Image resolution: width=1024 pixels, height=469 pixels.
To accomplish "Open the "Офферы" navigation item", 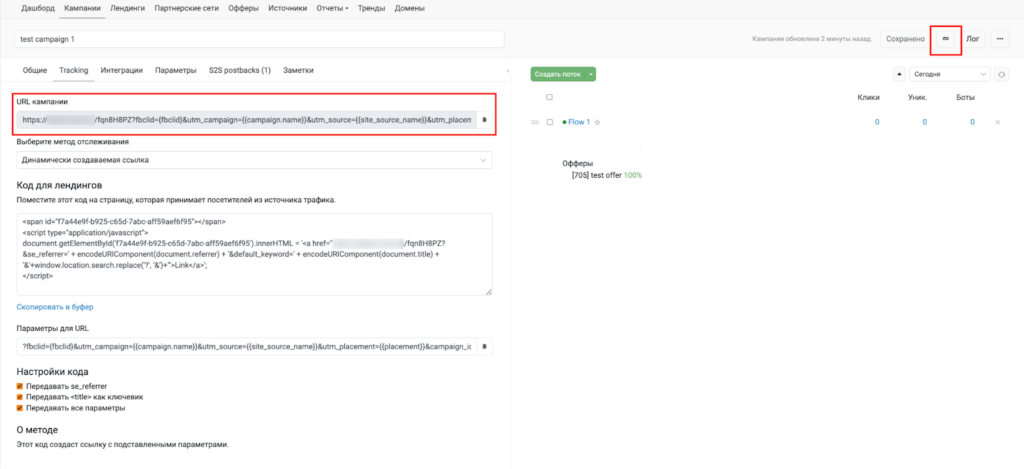I will click(244, 8).
